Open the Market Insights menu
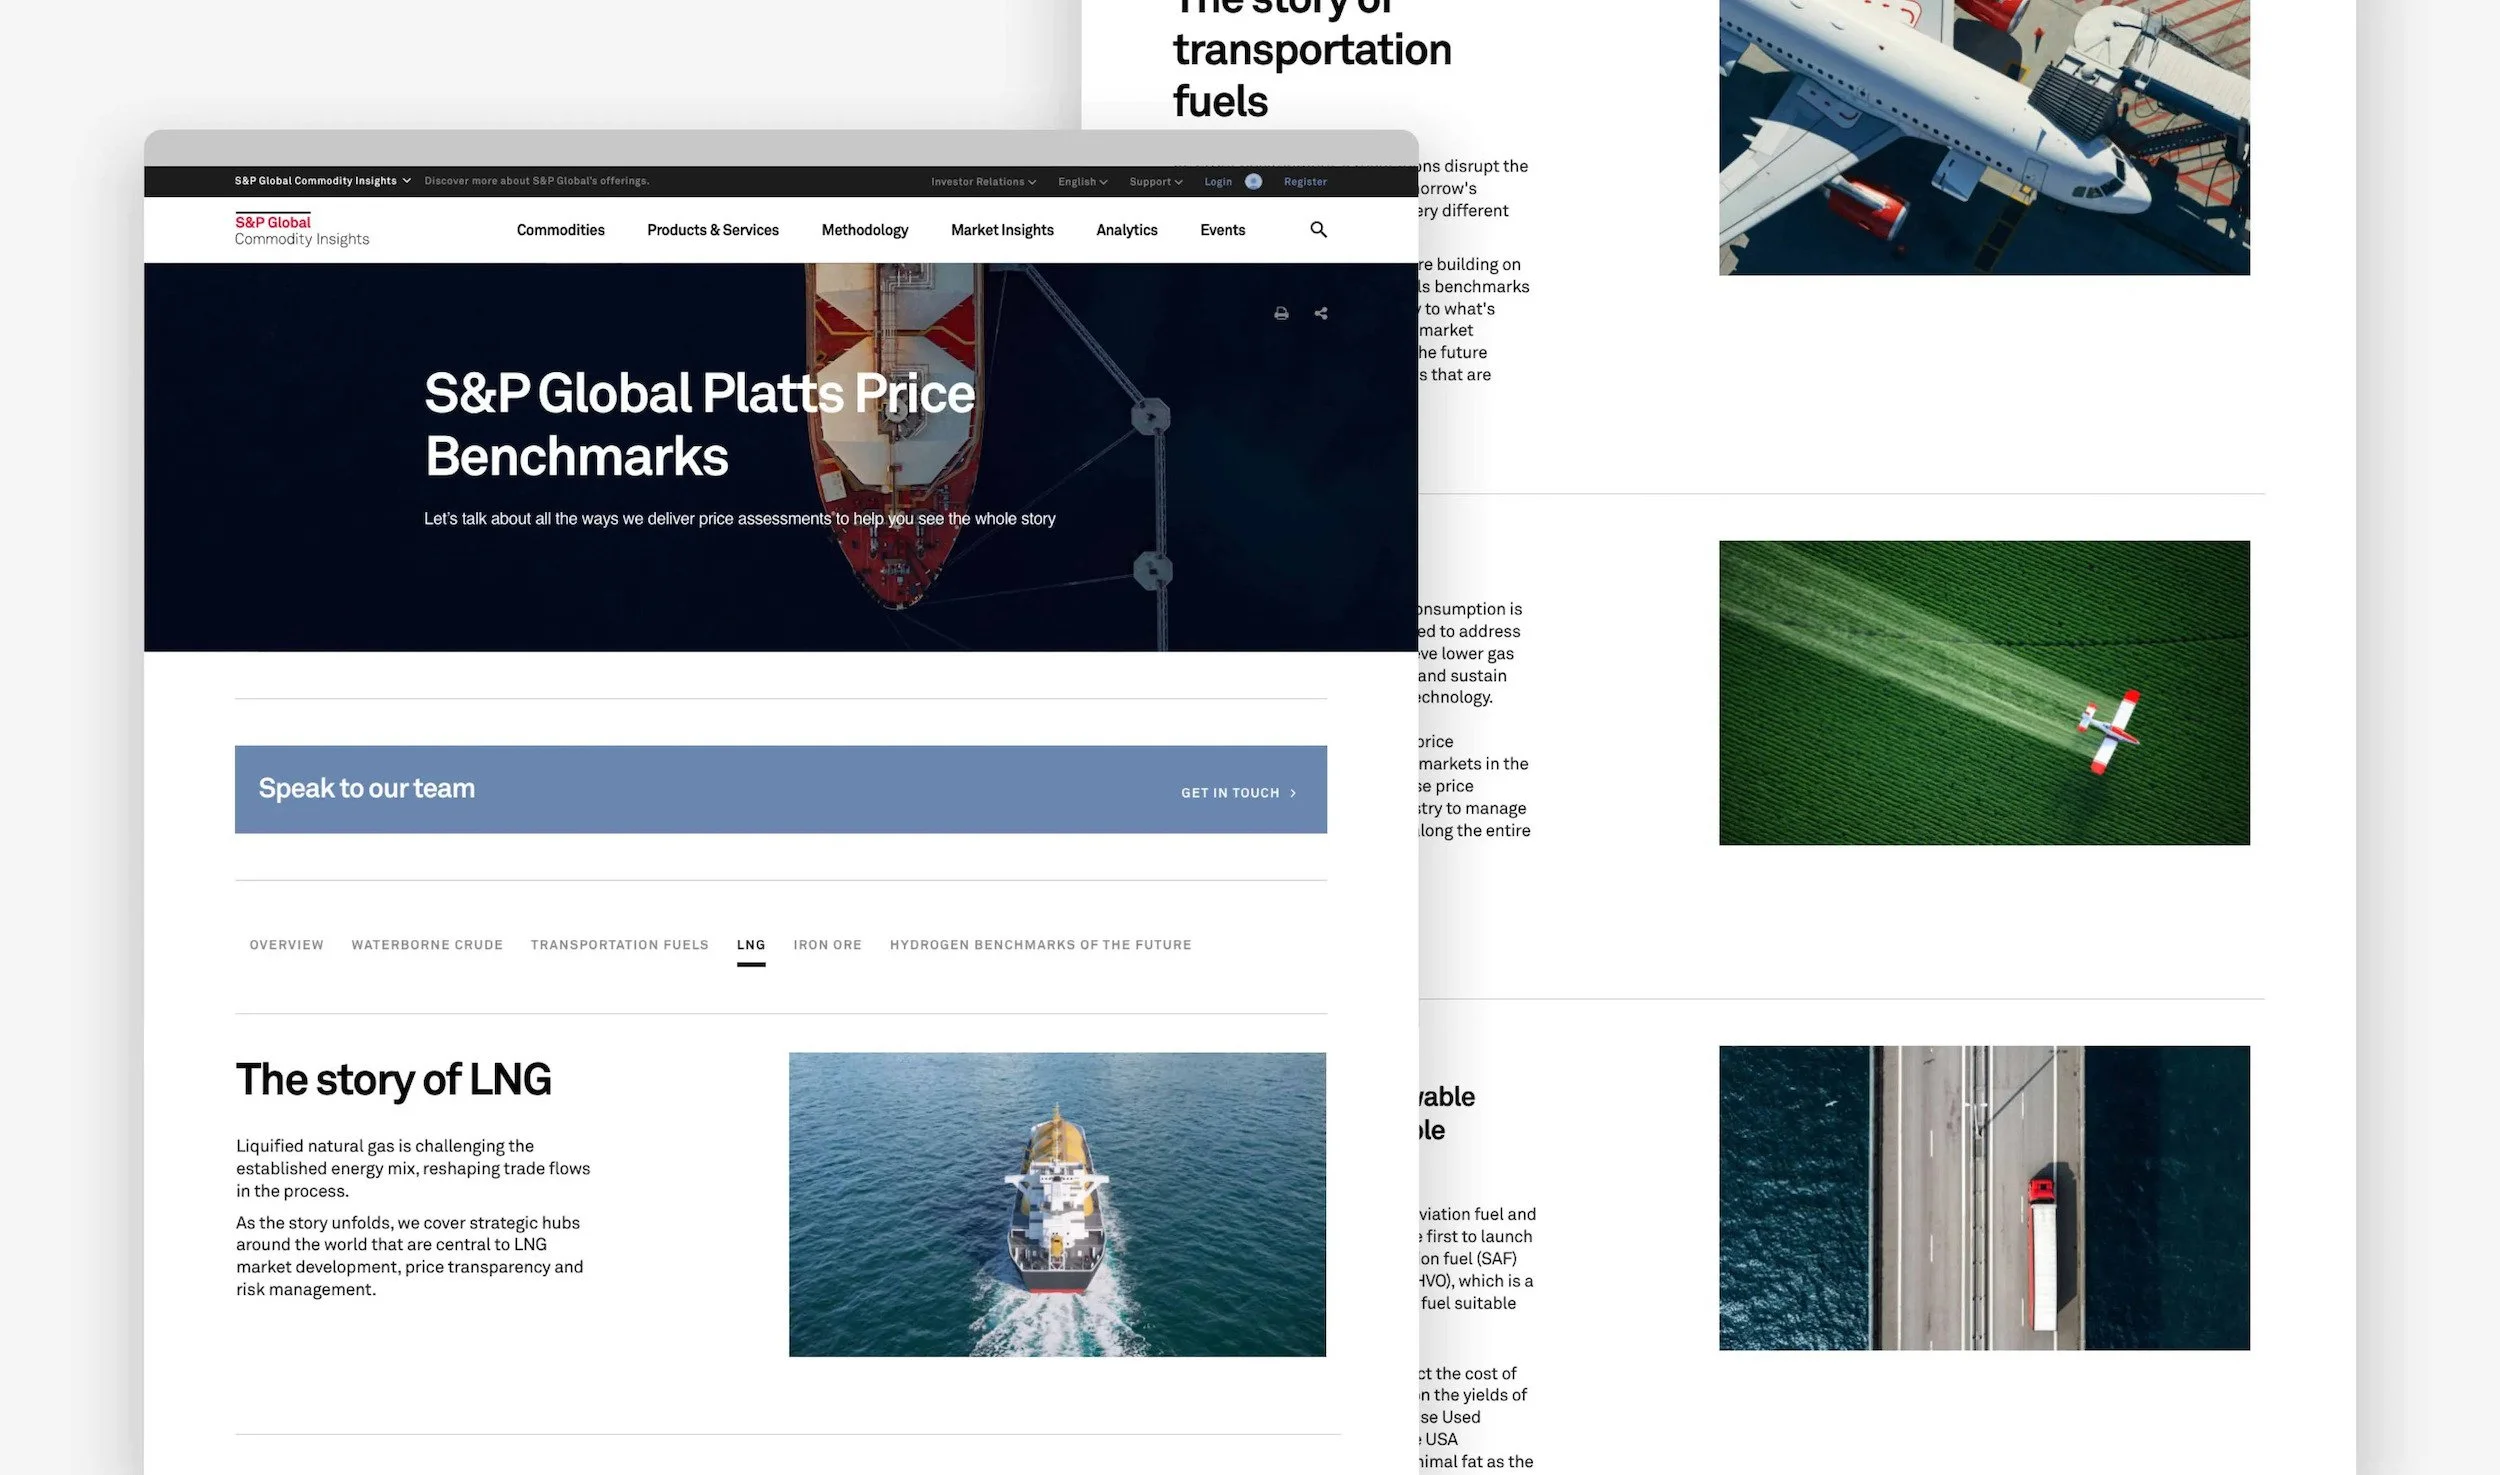 tap(1001, 230)
